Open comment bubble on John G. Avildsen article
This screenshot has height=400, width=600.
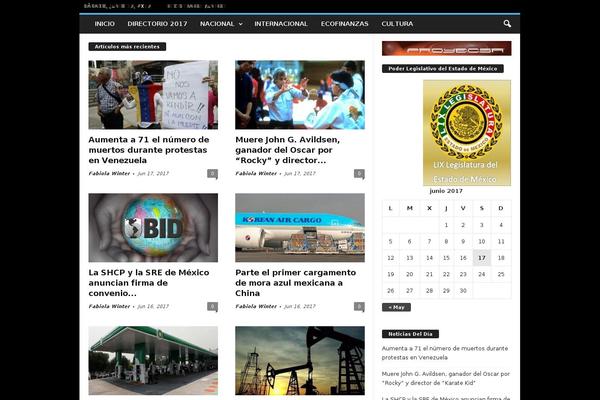point(359,174)
